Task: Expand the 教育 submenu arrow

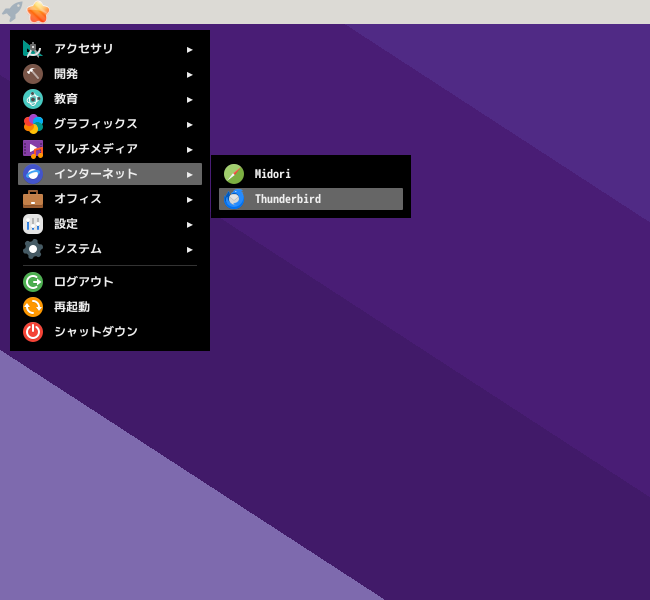Action: pyautogui.click(x=189, y=100)
